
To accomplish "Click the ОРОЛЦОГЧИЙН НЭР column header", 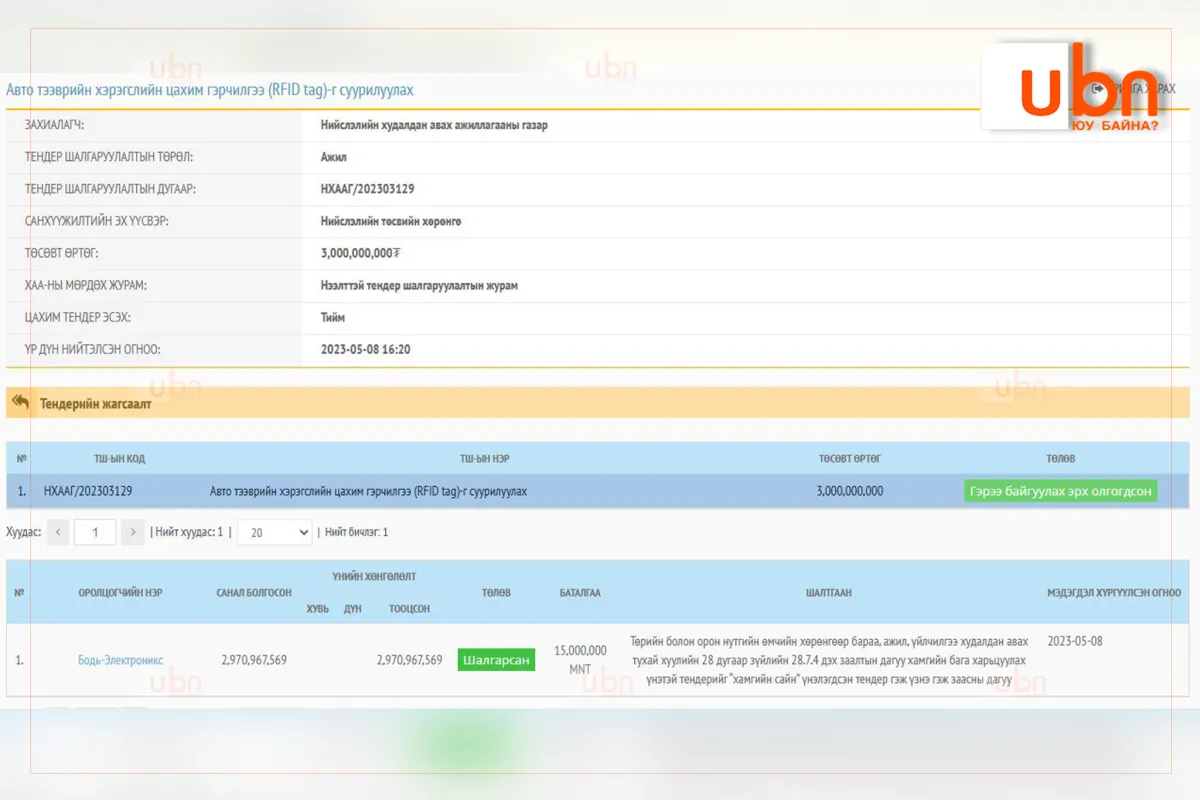I will [120, 592].
